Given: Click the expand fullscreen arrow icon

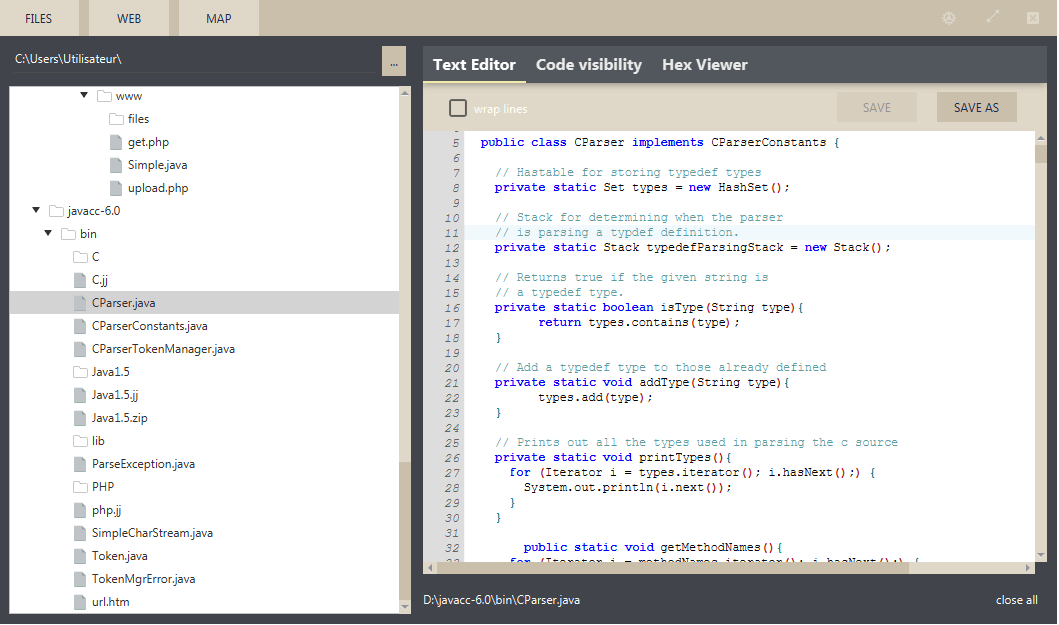Looking at the screenshot, I should tap(993, 18).
